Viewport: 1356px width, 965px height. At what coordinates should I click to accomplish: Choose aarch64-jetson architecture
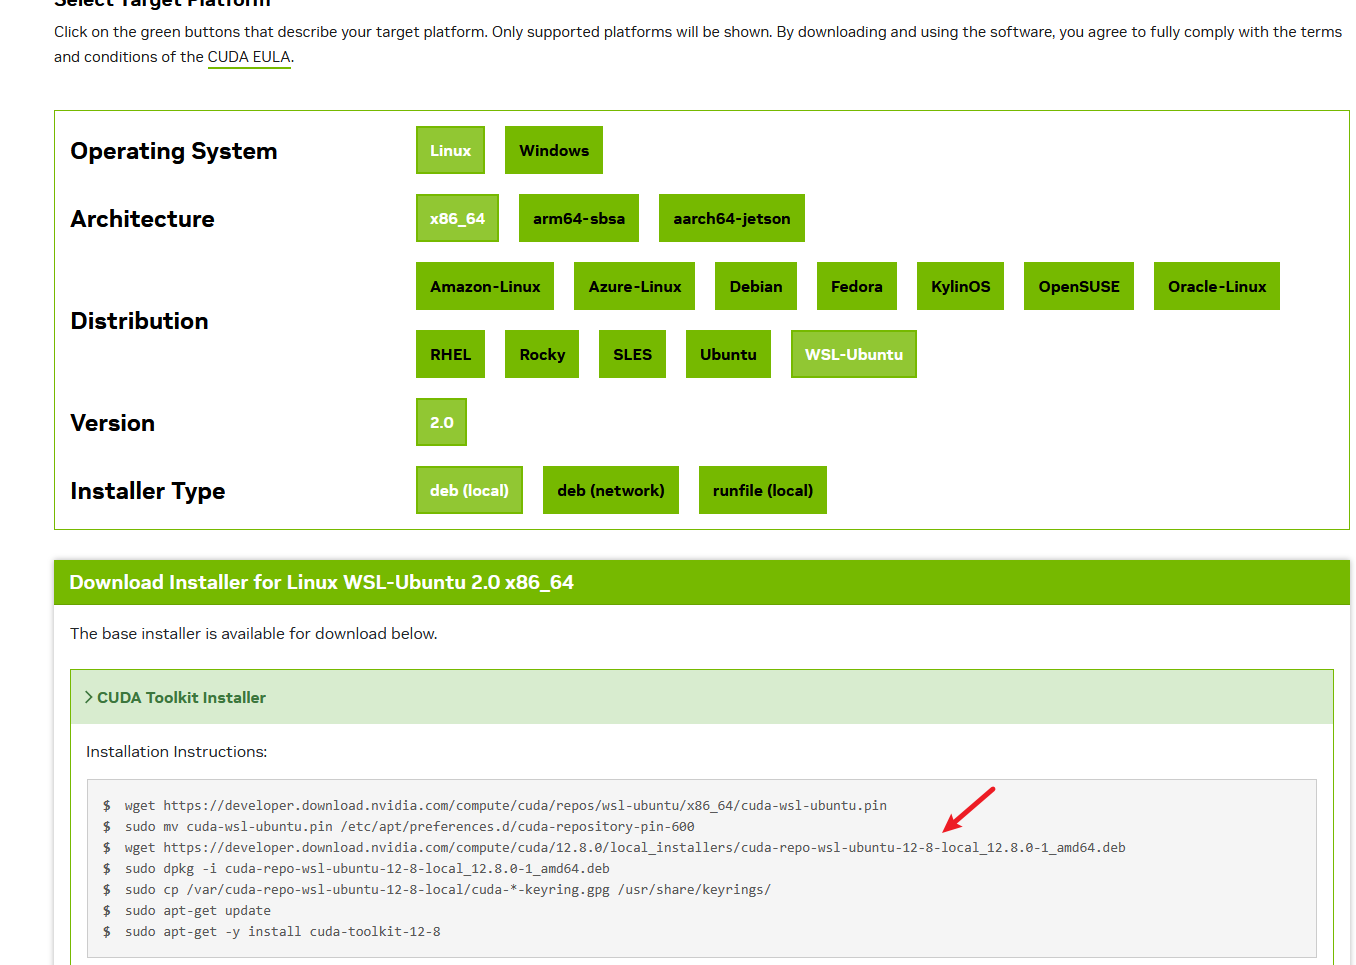731,218
